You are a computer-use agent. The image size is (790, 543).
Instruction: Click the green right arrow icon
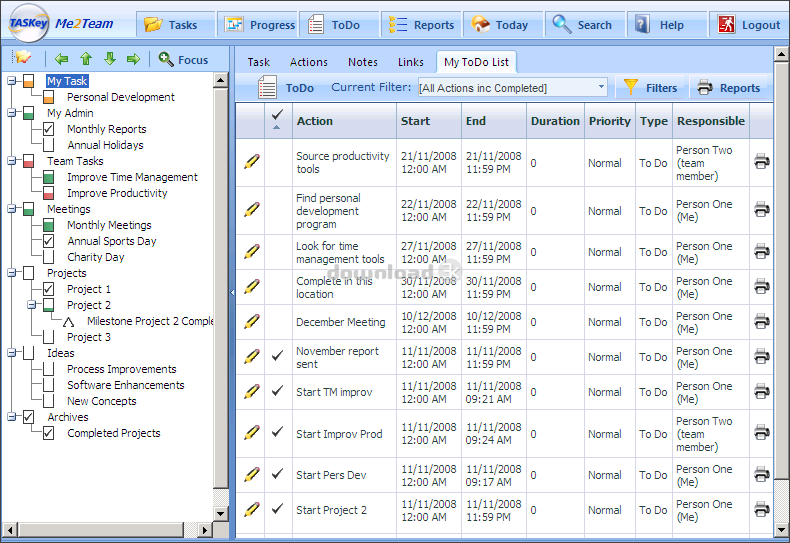pos(133,60)
